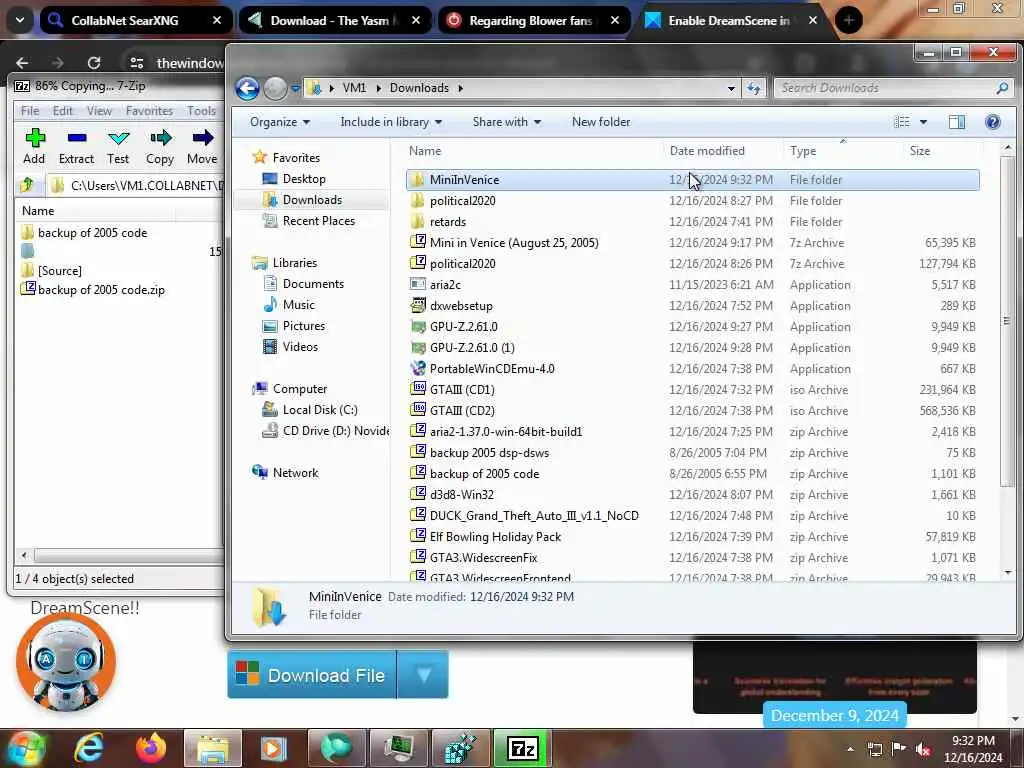Expand the address bar history dropdown
Image resolution: width=1024 pixels, height=768 pixels.
(x=731, y=88)
